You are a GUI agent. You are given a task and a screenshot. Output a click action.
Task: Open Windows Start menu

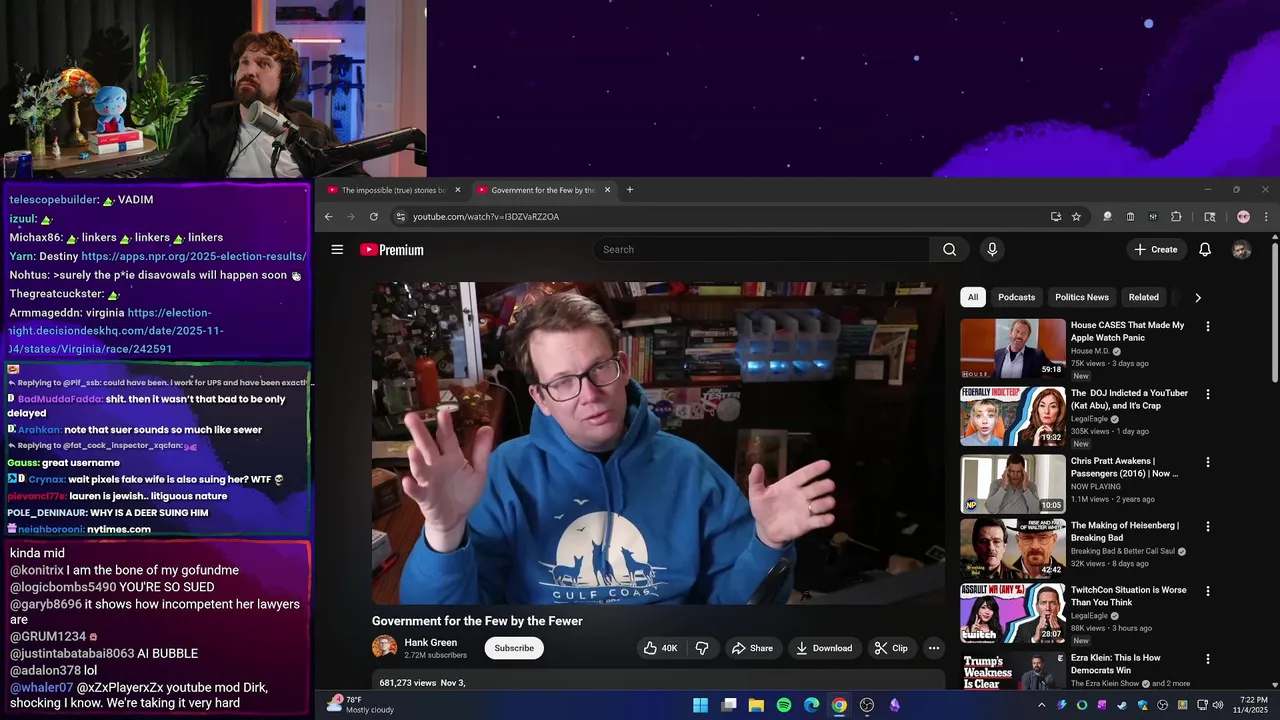click(x=700, y=705)
